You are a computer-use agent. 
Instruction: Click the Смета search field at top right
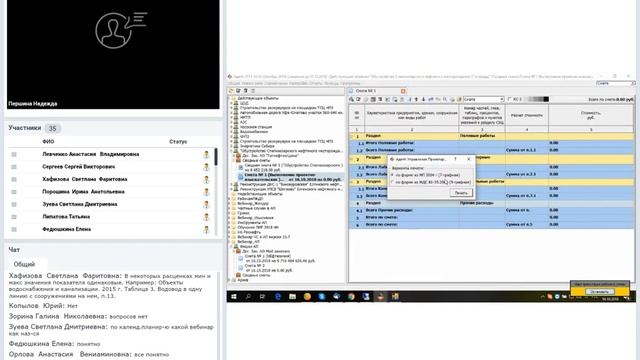tap(615, 83)
